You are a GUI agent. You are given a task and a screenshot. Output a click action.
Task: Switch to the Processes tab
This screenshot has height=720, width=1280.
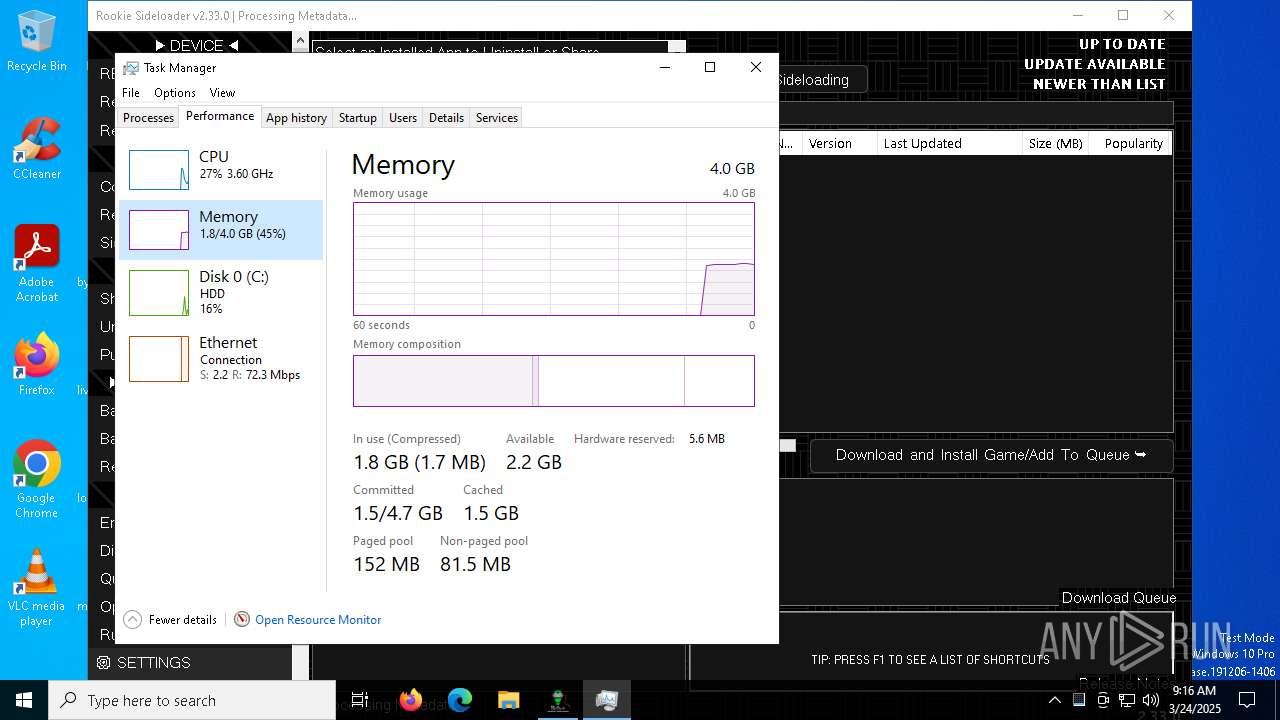tap(149, 118)
